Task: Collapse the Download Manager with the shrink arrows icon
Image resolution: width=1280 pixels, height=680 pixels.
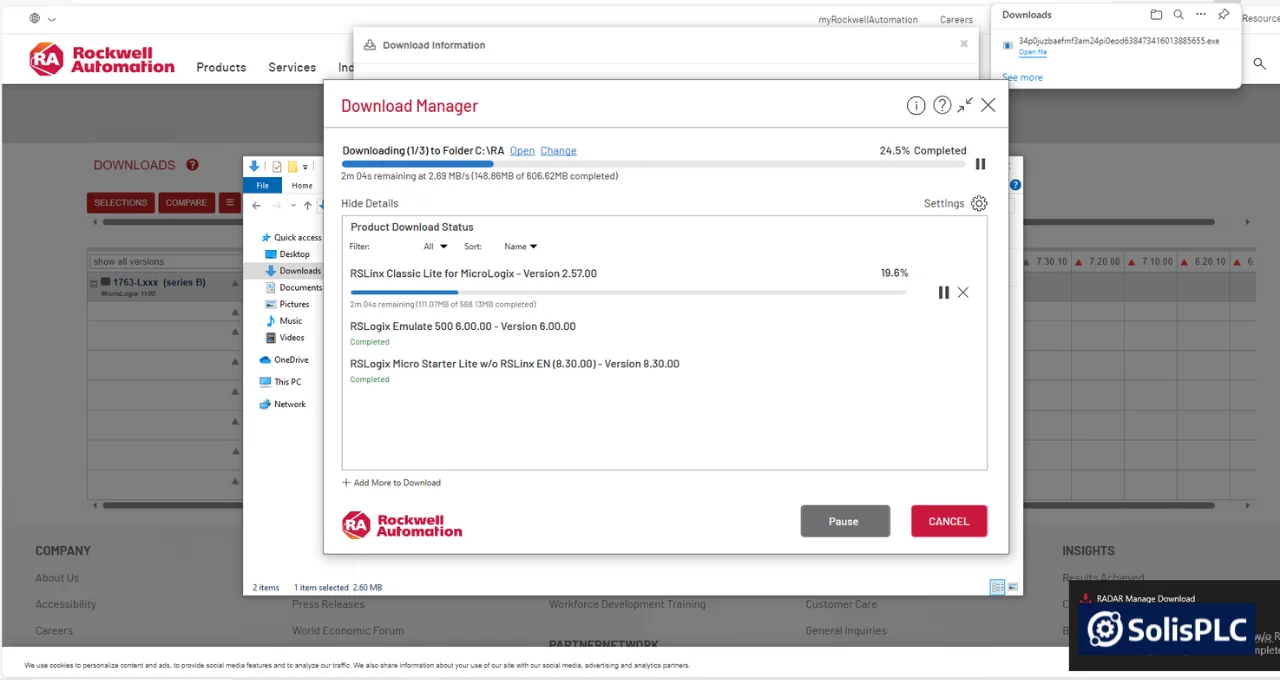Action: [x=964, y=105]
